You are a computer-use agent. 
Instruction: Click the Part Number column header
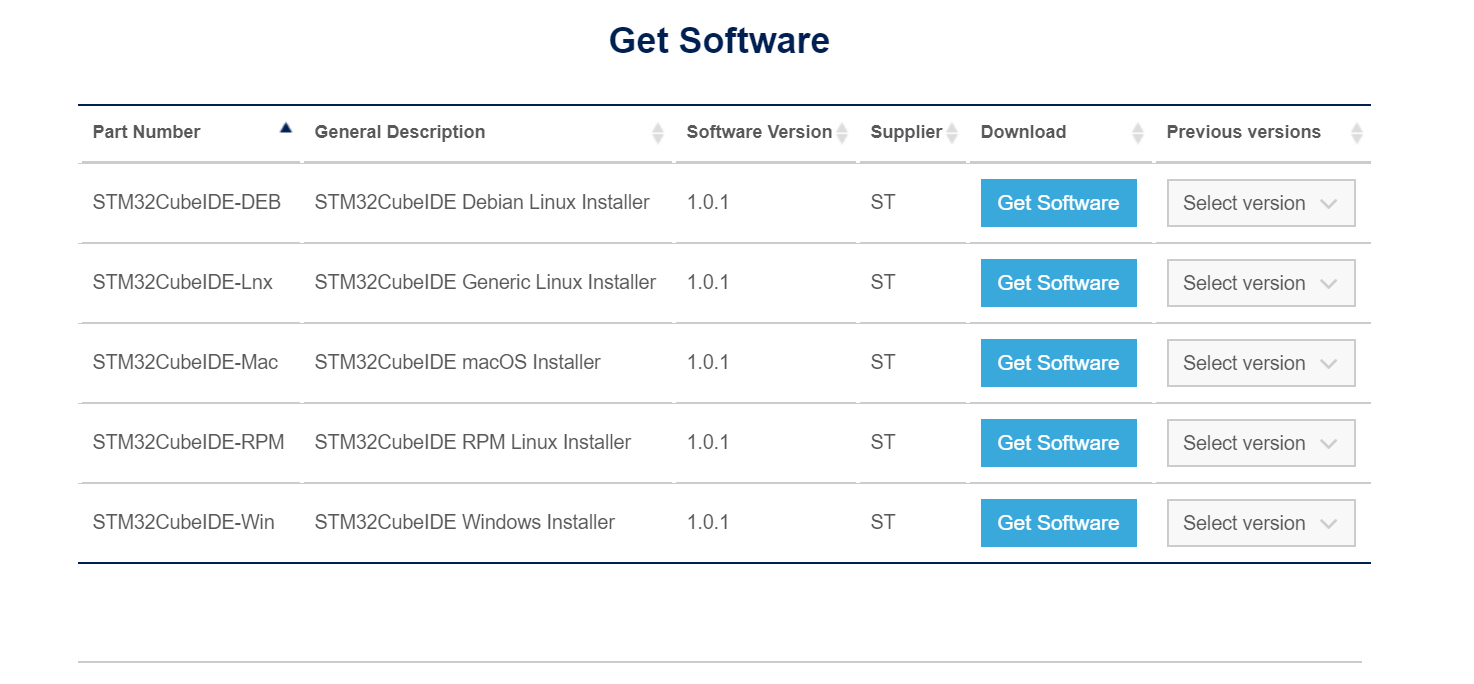click(x=146, y=132)
